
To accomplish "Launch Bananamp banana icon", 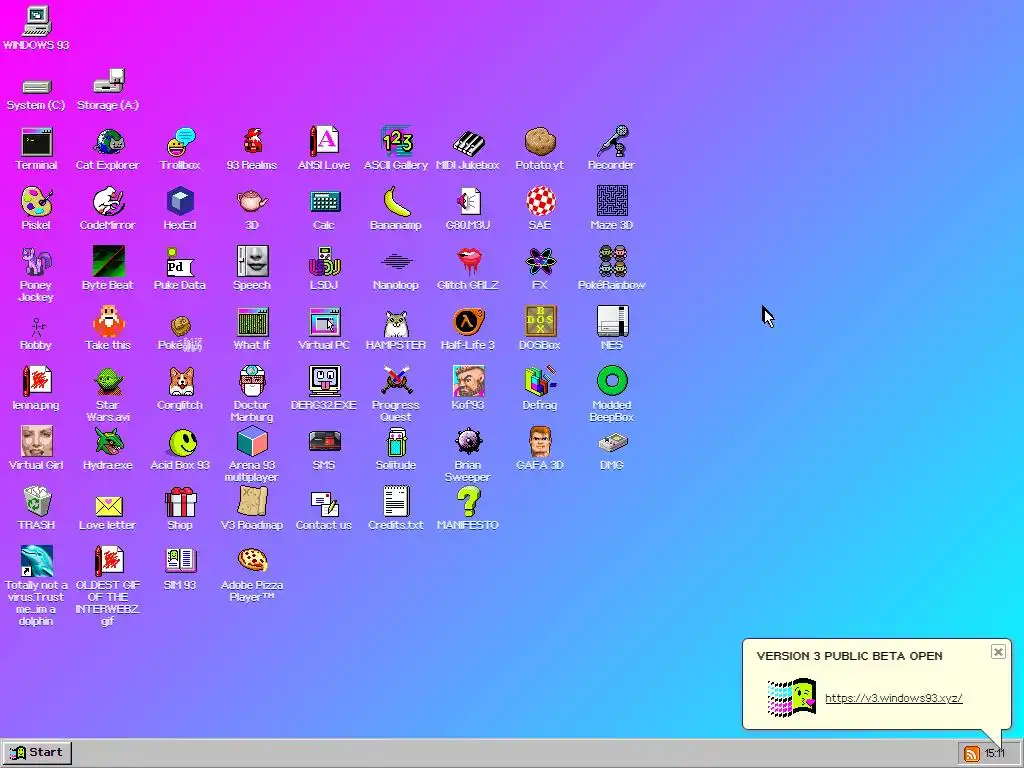I will coord(396,202).
